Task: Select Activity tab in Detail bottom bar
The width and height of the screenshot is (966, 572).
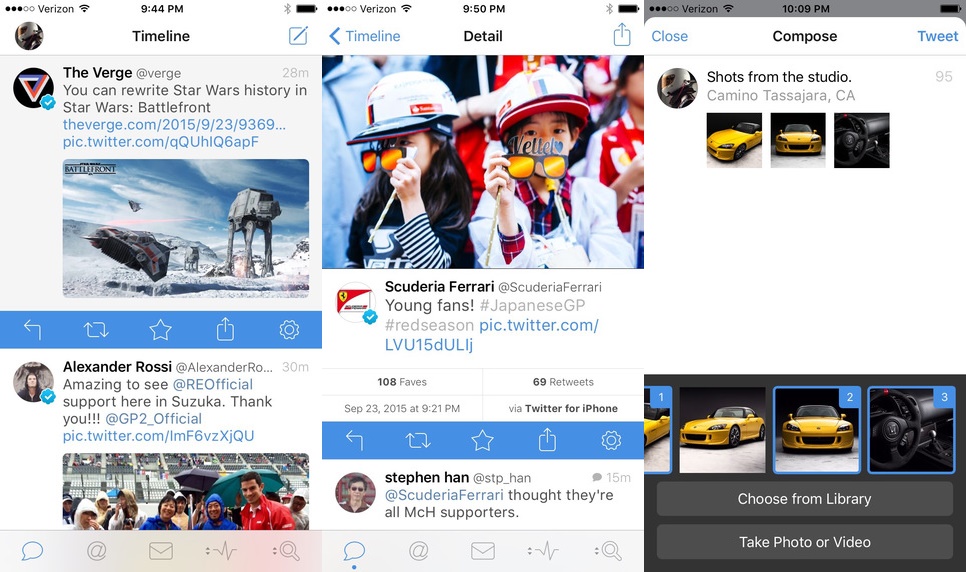Action: pos(543,550)
